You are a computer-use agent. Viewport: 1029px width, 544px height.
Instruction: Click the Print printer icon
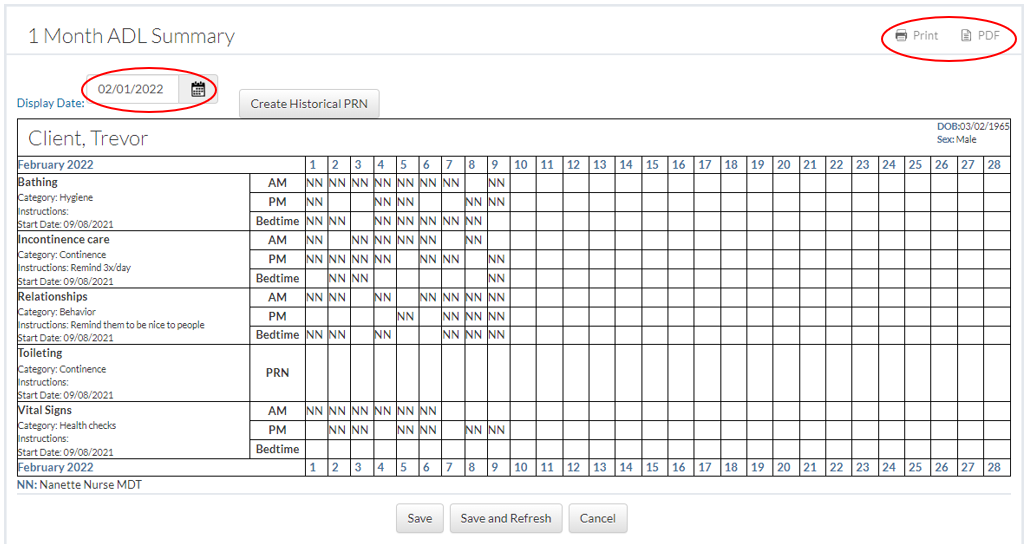901,36
